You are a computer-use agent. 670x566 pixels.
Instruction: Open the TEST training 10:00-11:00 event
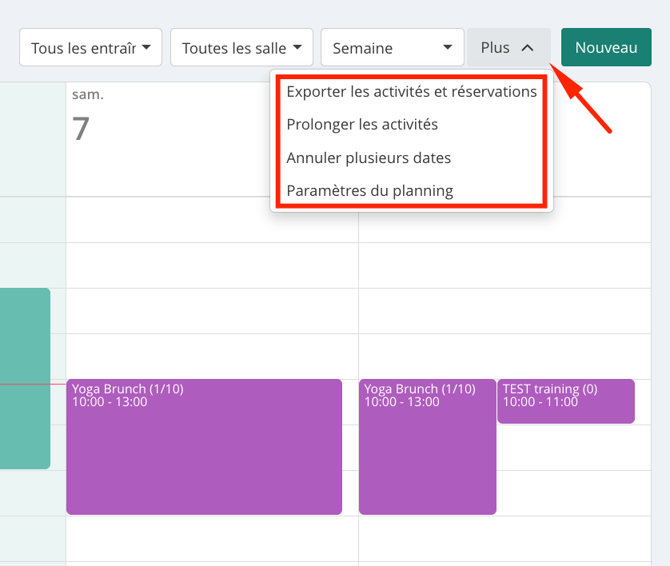566,401
